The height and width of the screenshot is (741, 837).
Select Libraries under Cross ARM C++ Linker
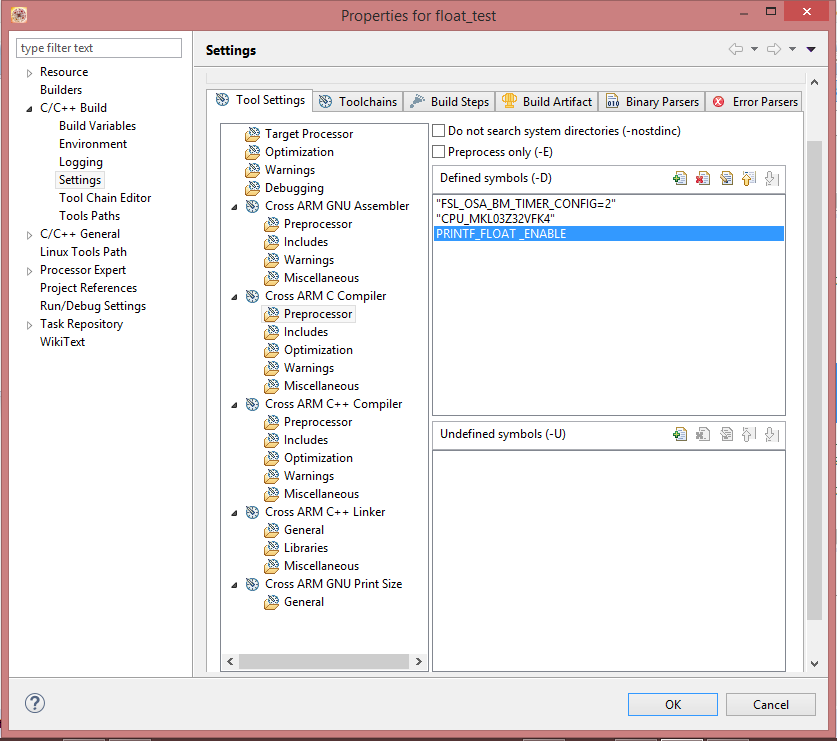click(306, 548)
